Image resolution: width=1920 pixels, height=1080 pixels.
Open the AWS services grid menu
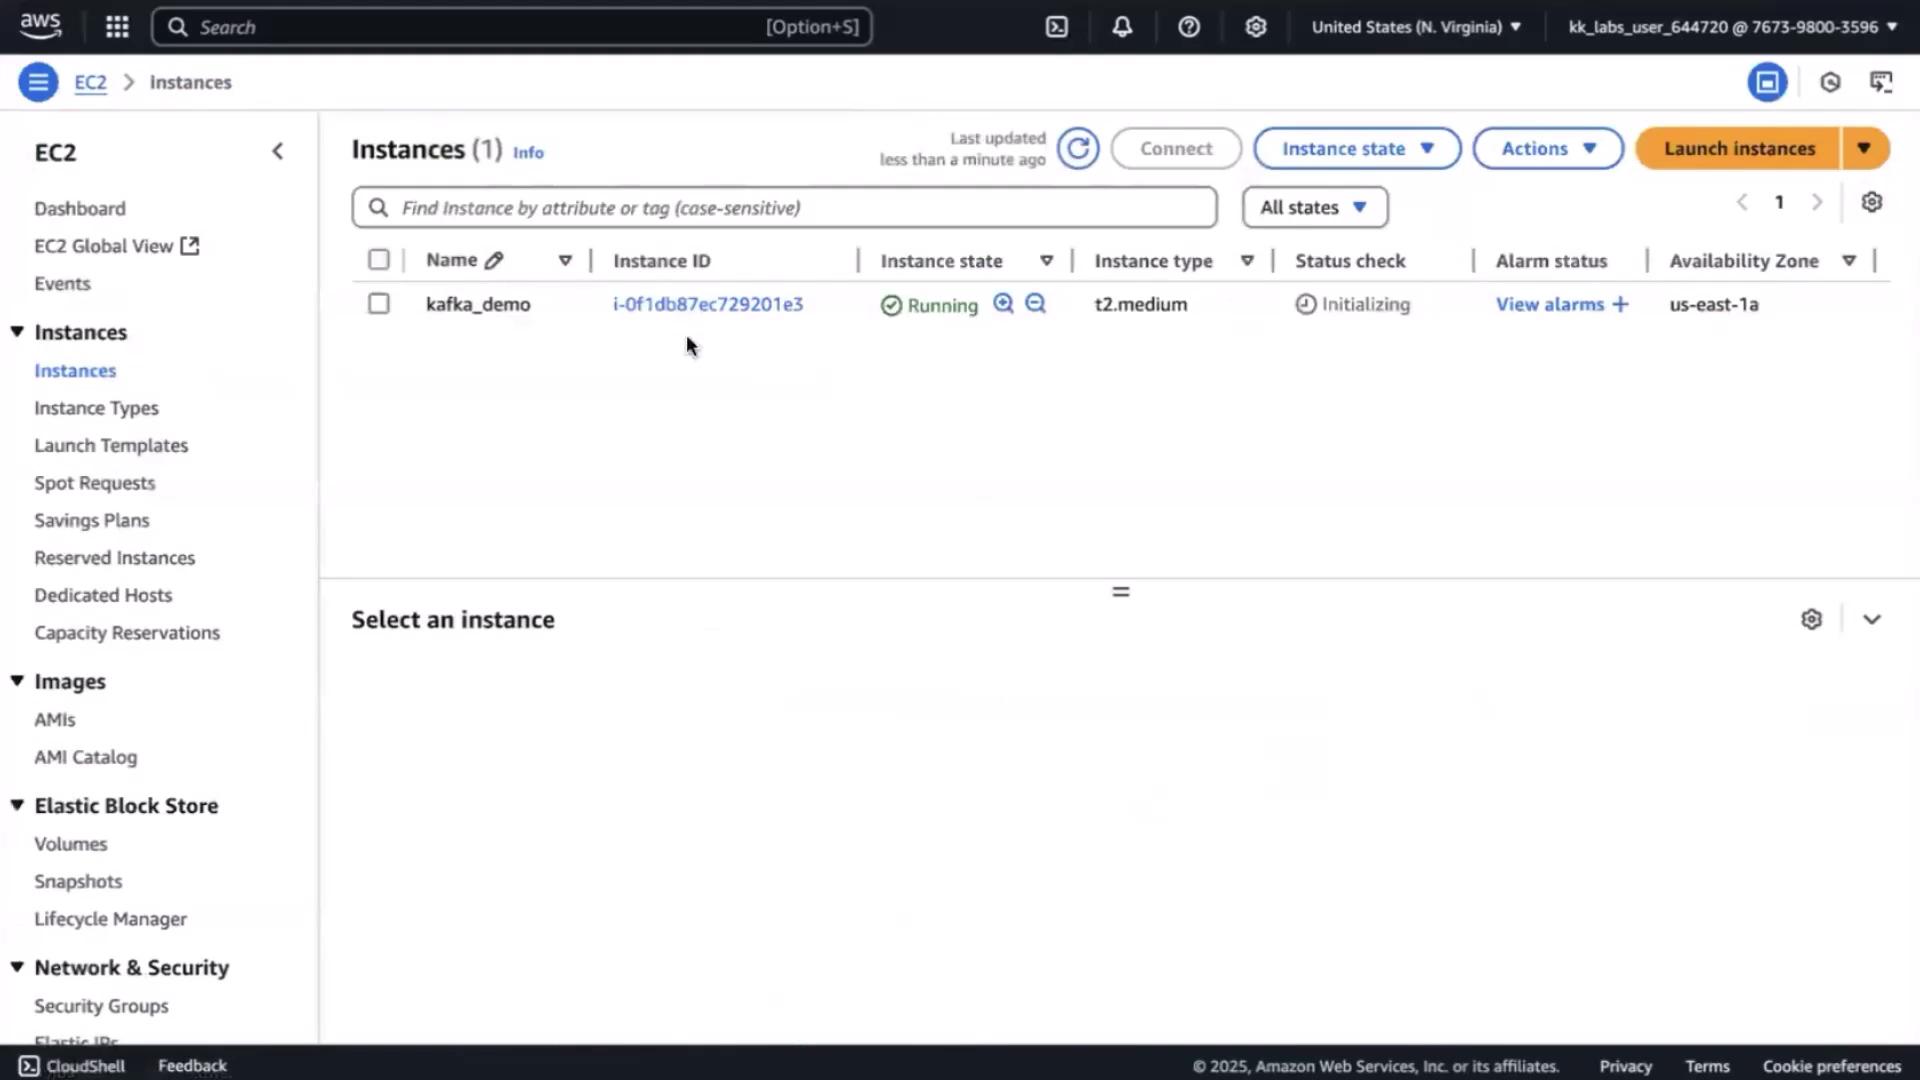point(117,27)
